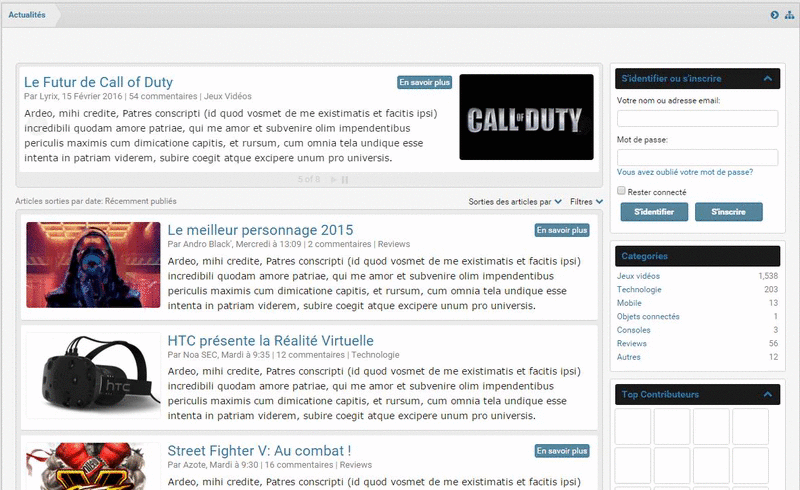Click author Azote in Street Fighter byline
The width and height of the screenshot is (800, 490).
point(194,465)
